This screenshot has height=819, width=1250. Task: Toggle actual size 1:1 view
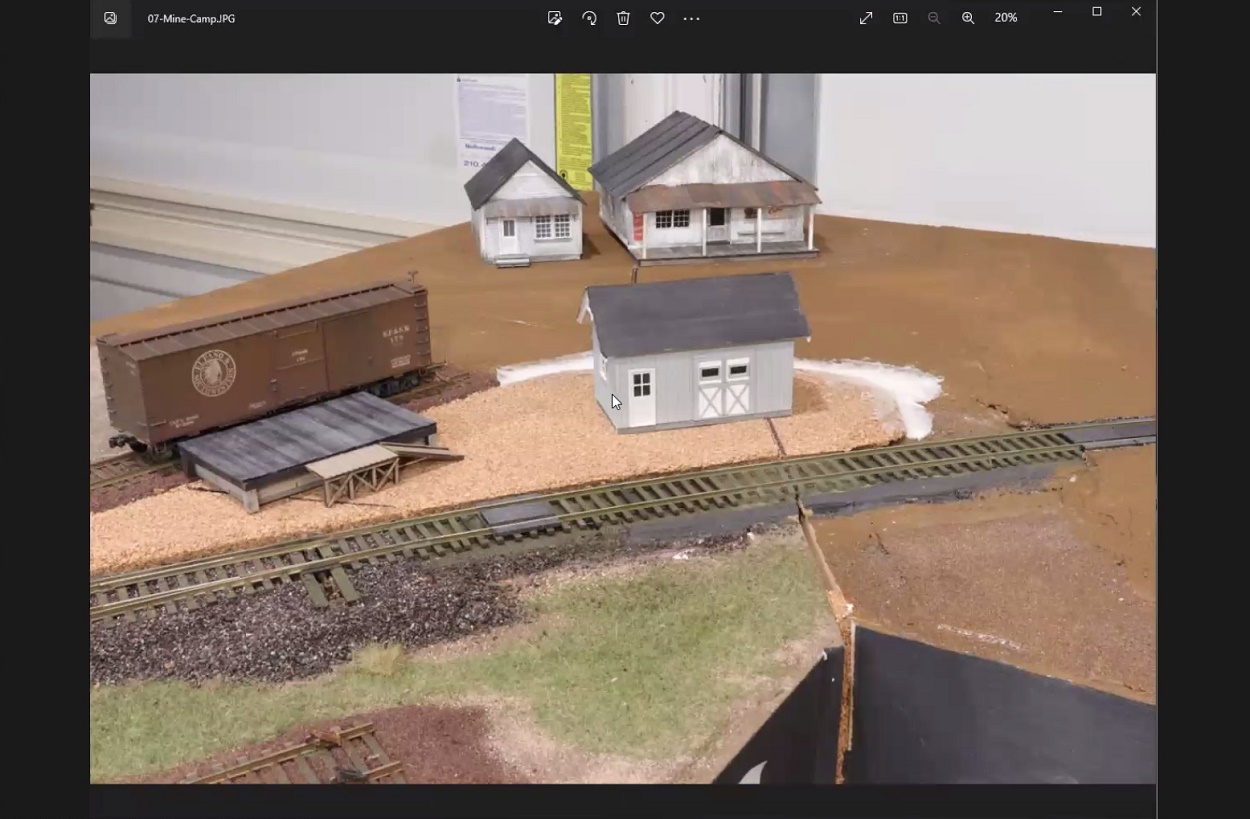(900, 18)
